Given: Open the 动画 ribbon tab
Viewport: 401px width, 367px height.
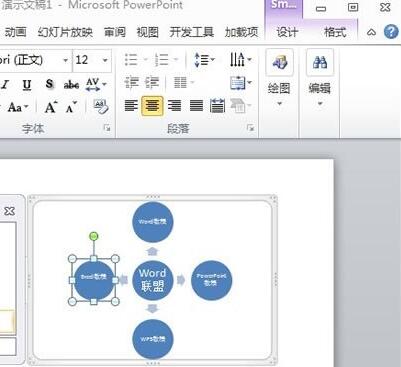Looking at the screenshot, I should [16, 32].
